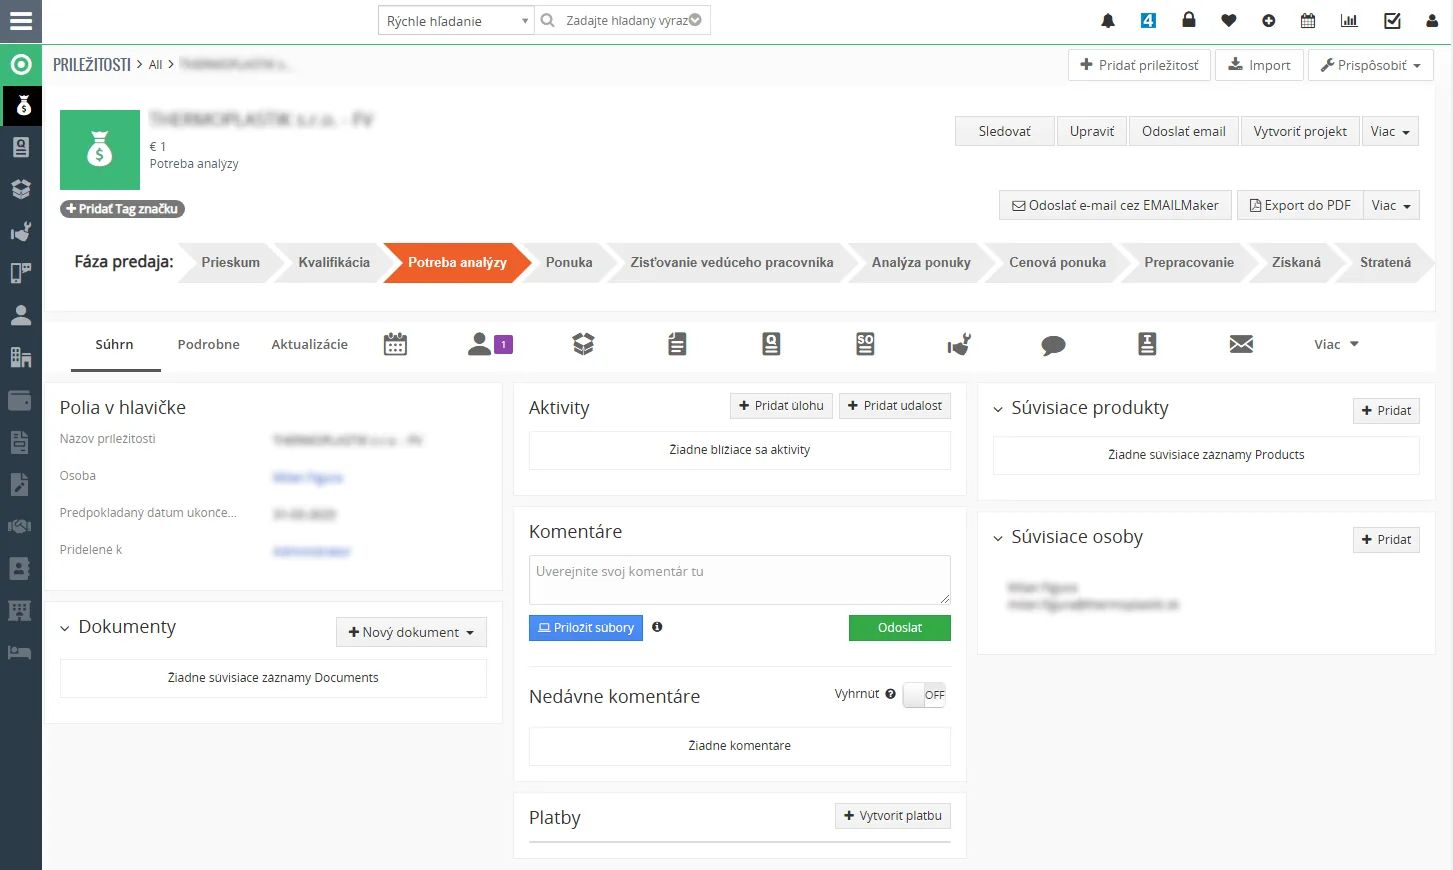
Task: Open the padlock icon in top bar
Action: (x=1189, y=20)
